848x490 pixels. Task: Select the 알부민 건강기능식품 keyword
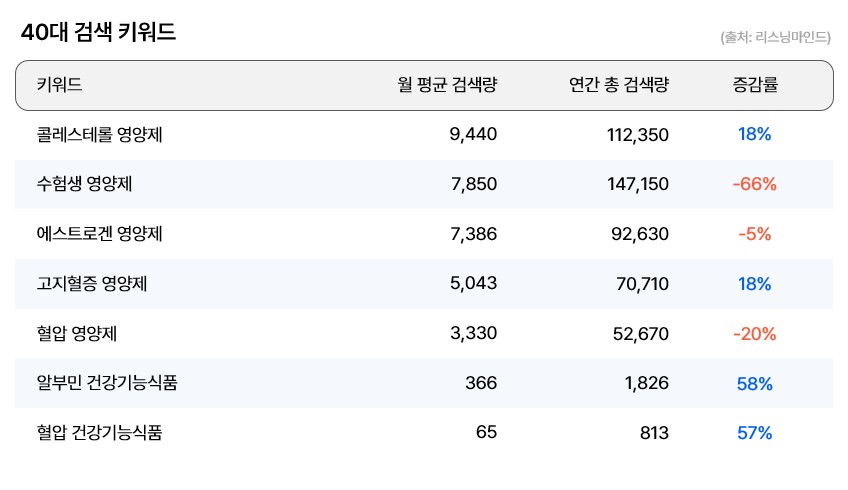tap(107, 383)
